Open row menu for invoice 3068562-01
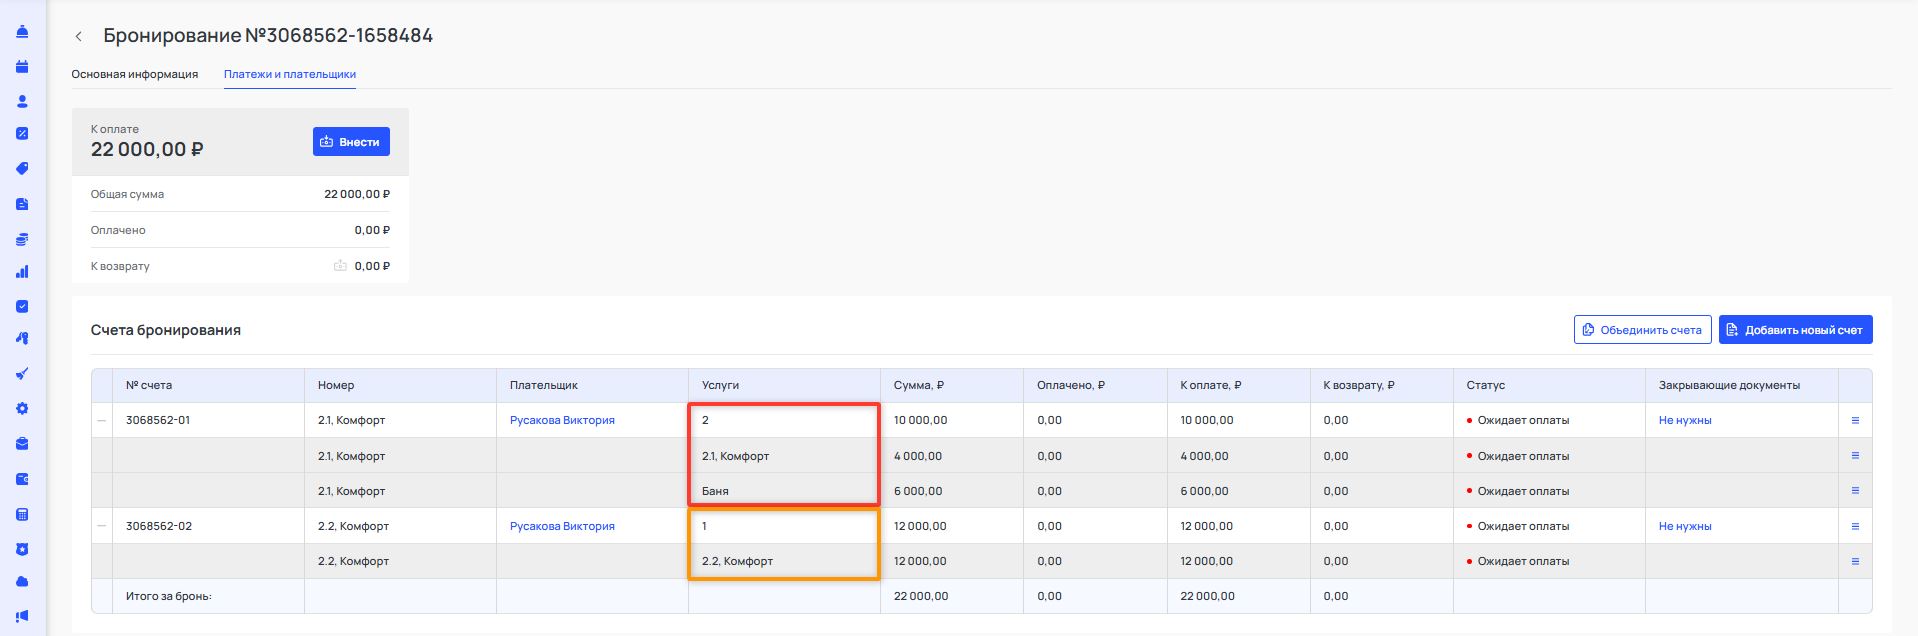This screenshot has height=636, width=1918. coord(1854,421)
